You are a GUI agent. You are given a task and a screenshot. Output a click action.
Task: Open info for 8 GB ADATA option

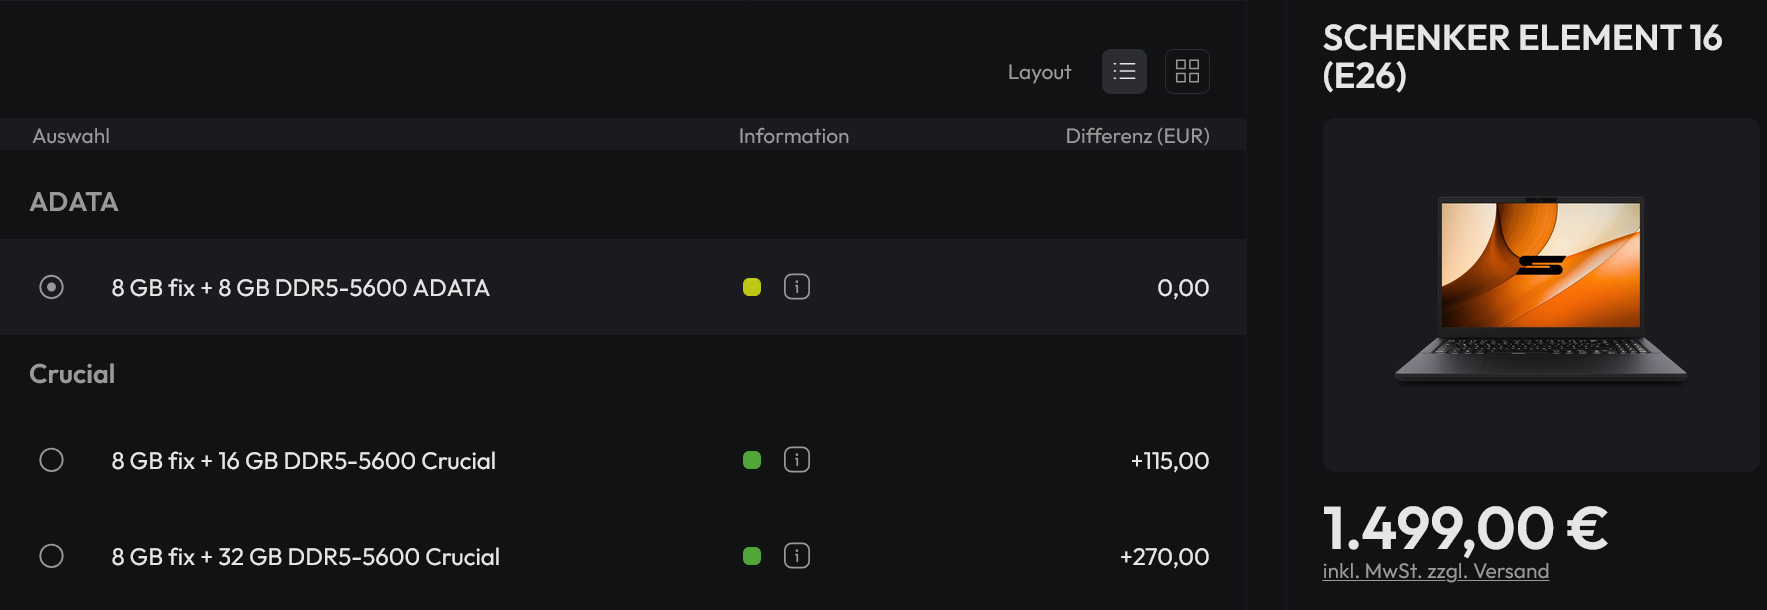coord(797,287)
